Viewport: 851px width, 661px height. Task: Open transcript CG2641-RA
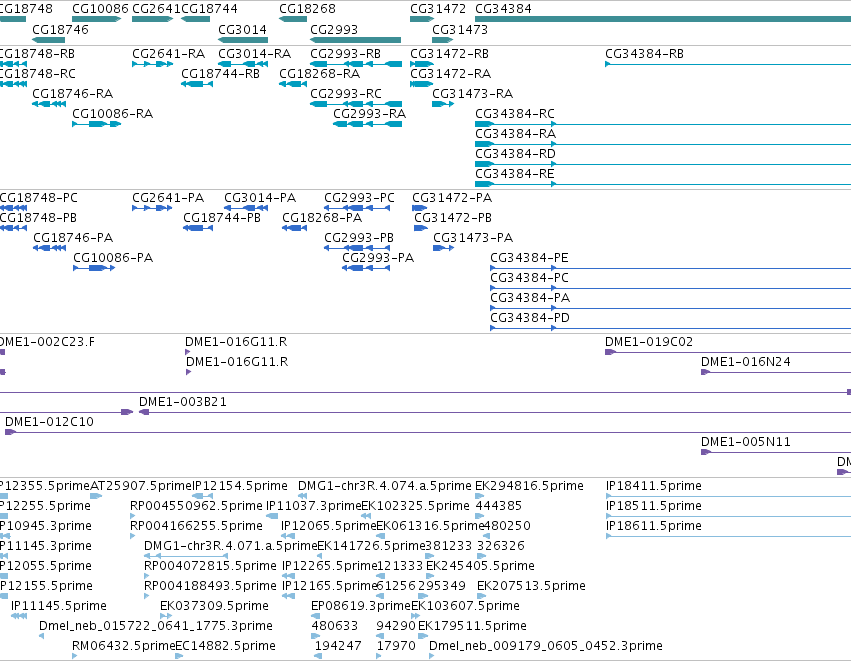[168, 54]
